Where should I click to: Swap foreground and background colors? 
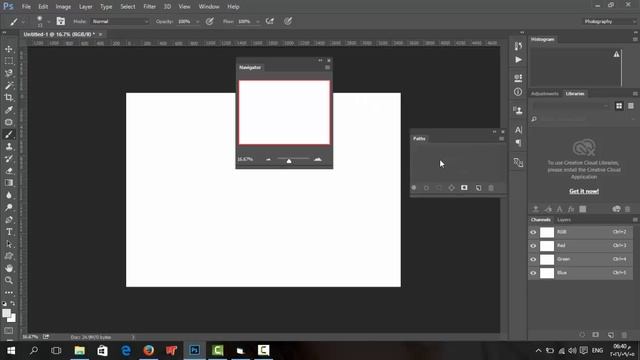(x=13, y=304)
